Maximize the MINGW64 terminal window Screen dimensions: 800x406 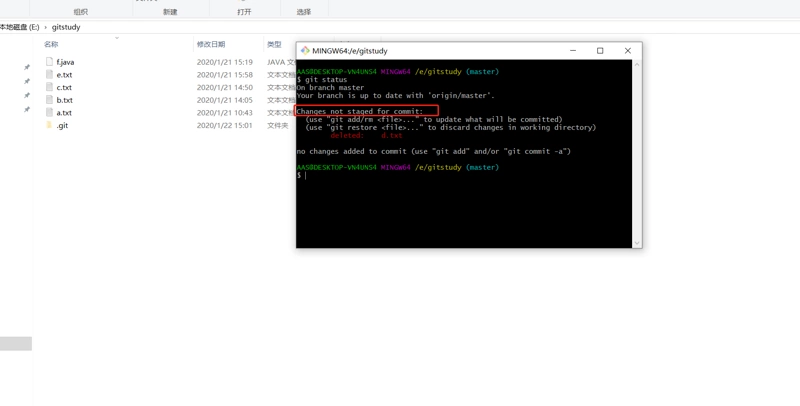point(600,50)
